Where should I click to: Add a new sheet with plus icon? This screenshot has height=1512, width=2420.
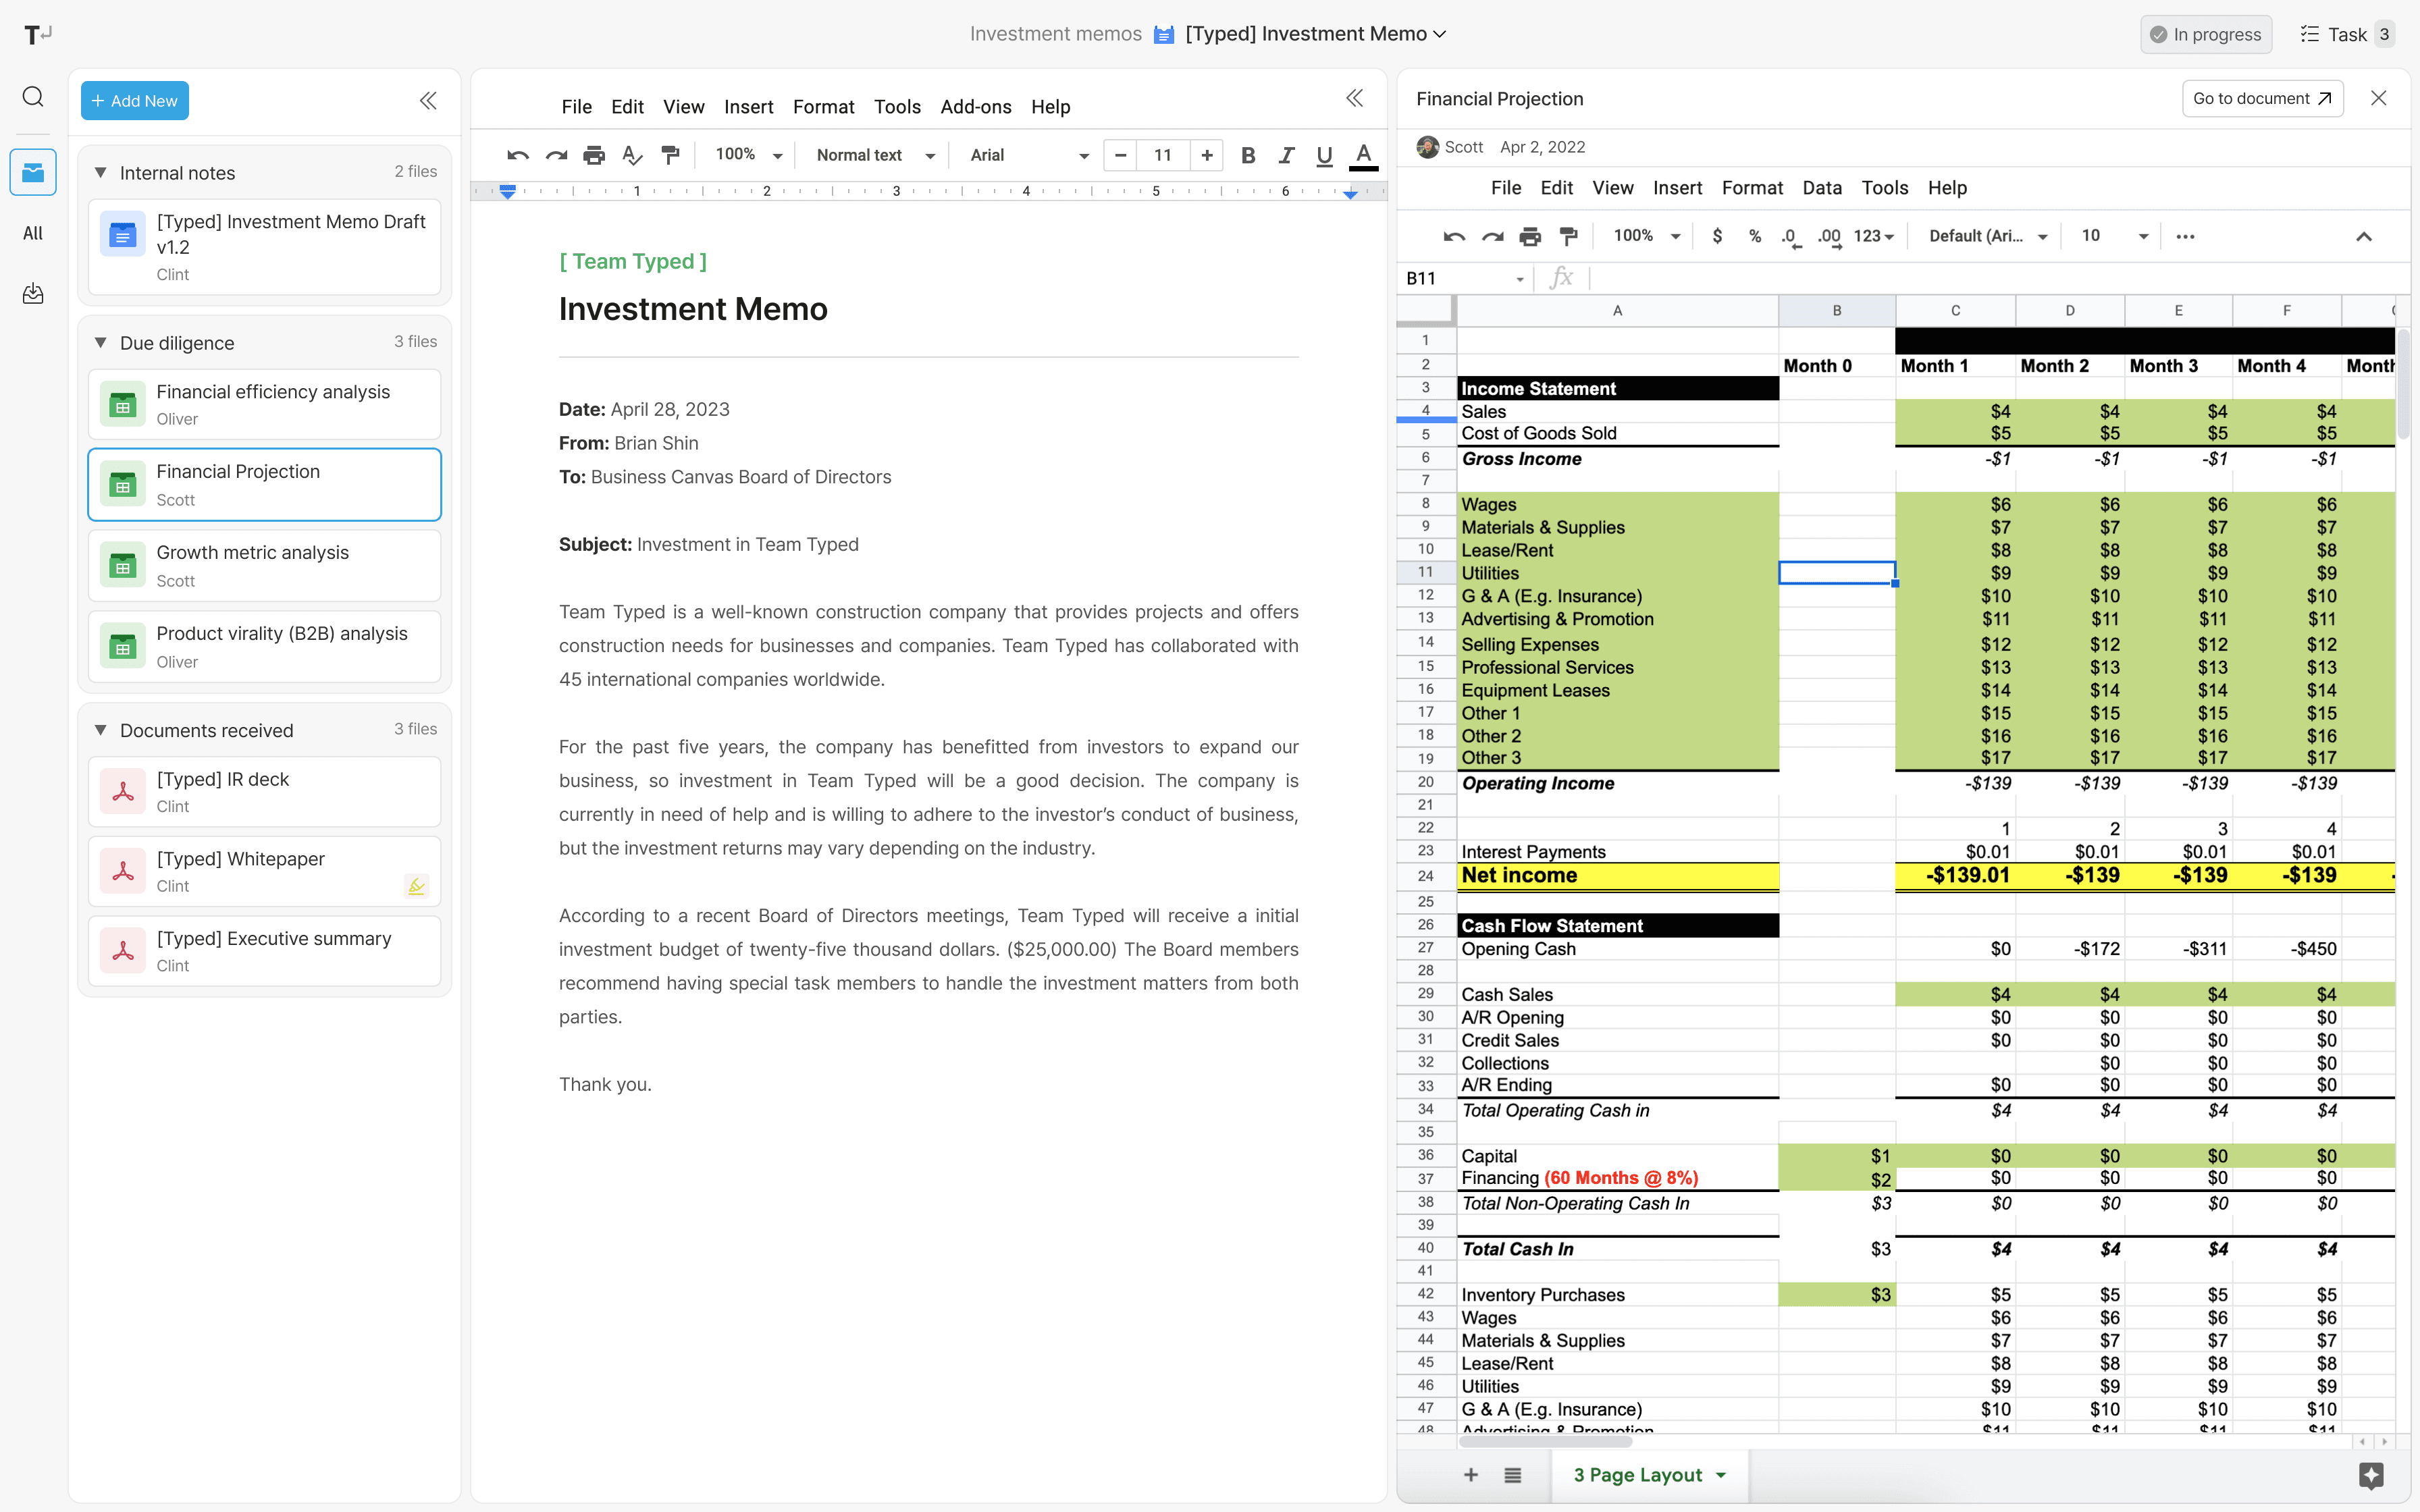[x=1471, y=1475]
